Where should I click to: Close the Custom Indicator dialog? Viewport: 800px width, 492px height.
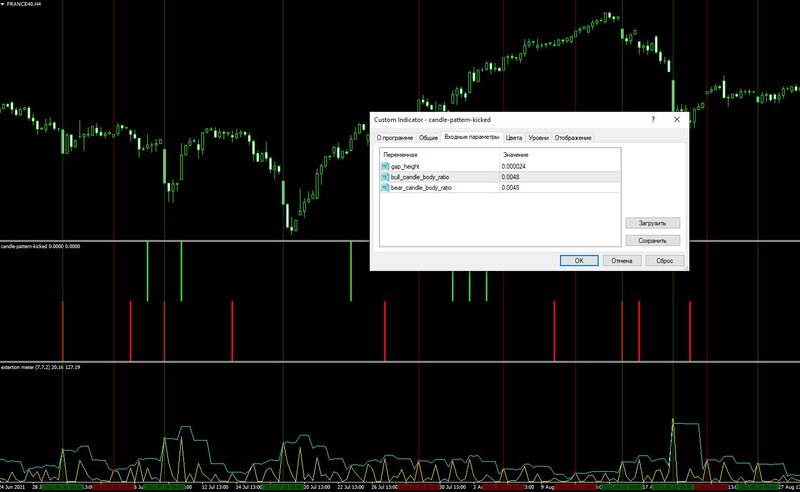(677, 119)
